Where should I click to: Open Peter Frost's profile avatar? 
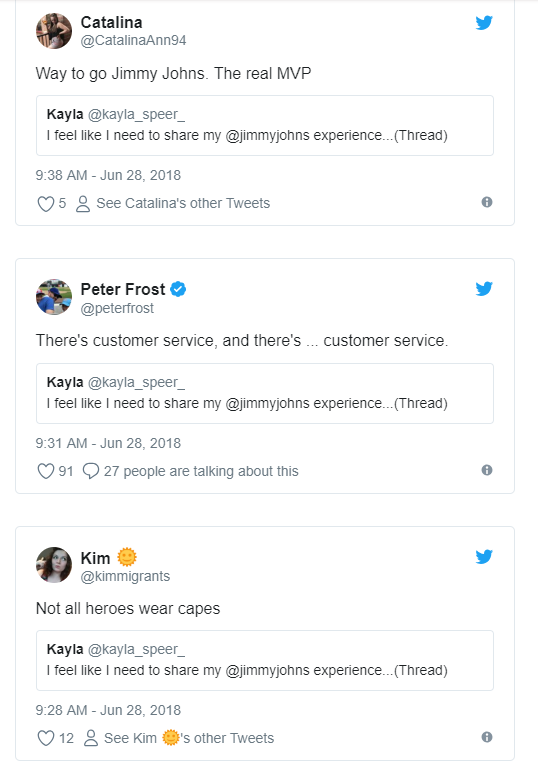(x=54, y=297)
